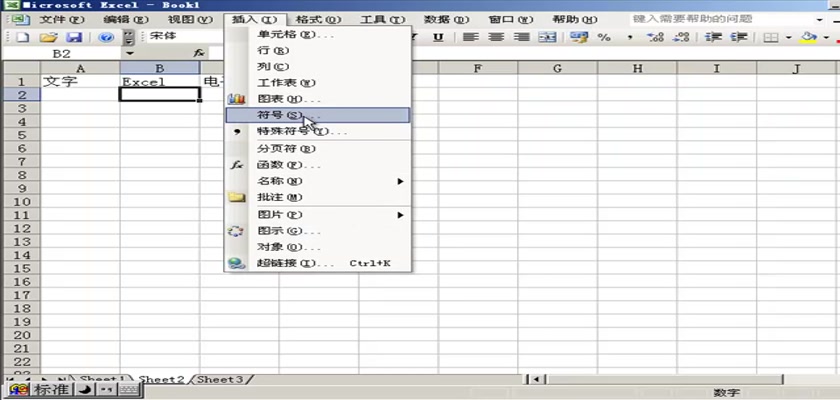Open Help via the blue question mark icon
840x400 pixels.
(x=106, y=37)
